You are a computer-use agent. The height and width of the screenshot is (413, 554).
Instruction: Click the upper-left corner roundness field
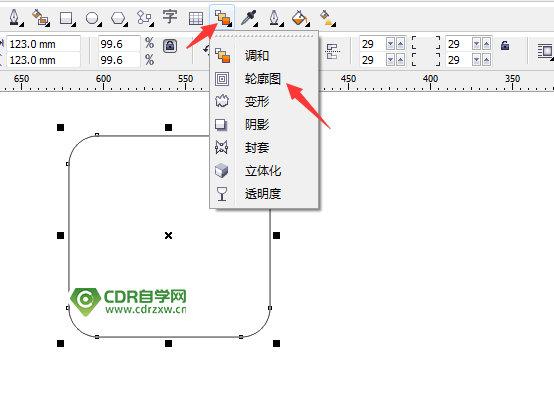click(x=372, y=44)
